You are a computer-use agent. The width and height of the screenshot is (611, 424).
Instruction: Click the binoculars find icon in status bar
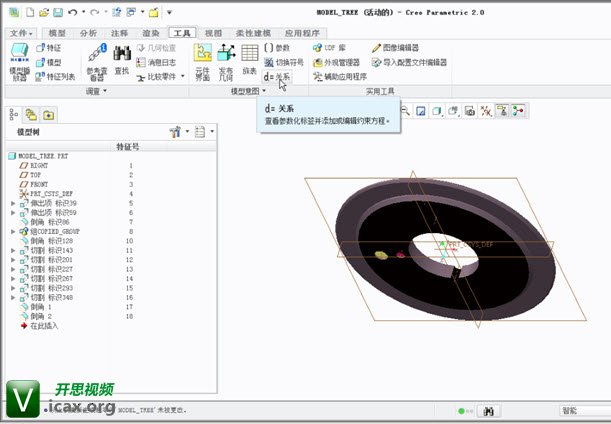[489, 411]
